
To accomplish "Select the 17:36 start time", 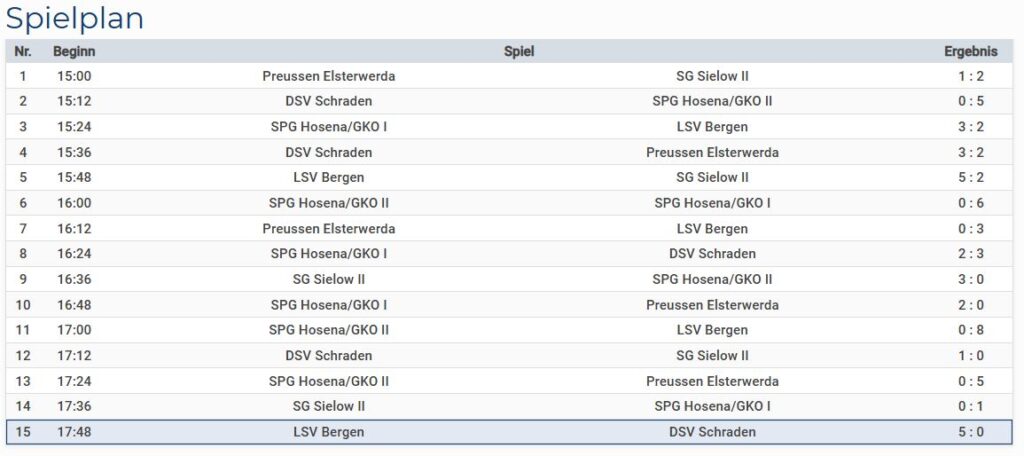I will click(x=74, y=406).
